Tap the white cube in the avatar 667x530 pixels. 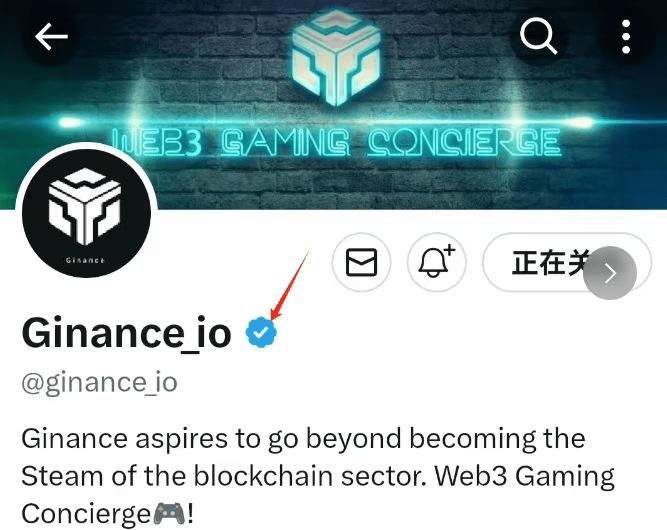[x=85, y=206]
